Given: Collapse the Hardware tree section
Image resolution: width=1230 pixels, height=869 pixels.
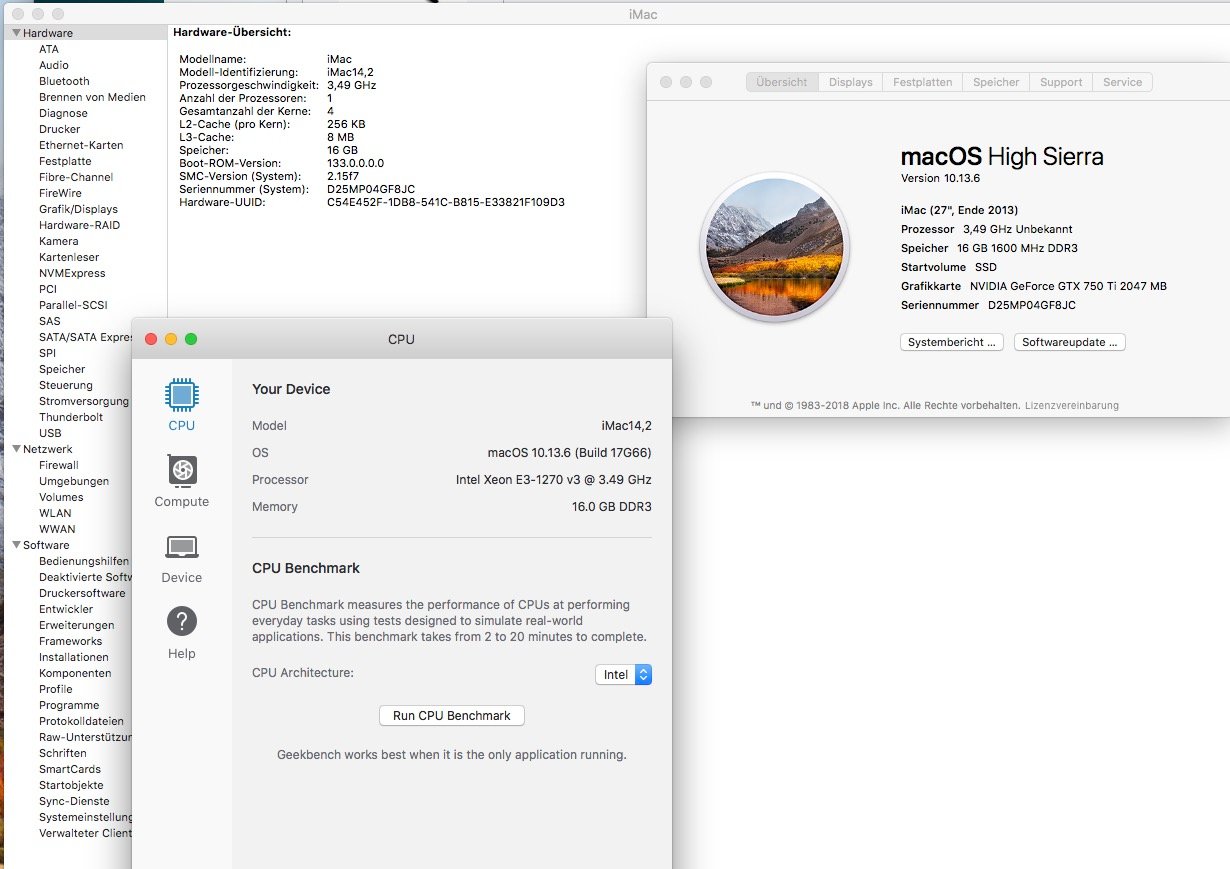Looking at the screenshot, I should pyautogui.click(x=17, y=33).
